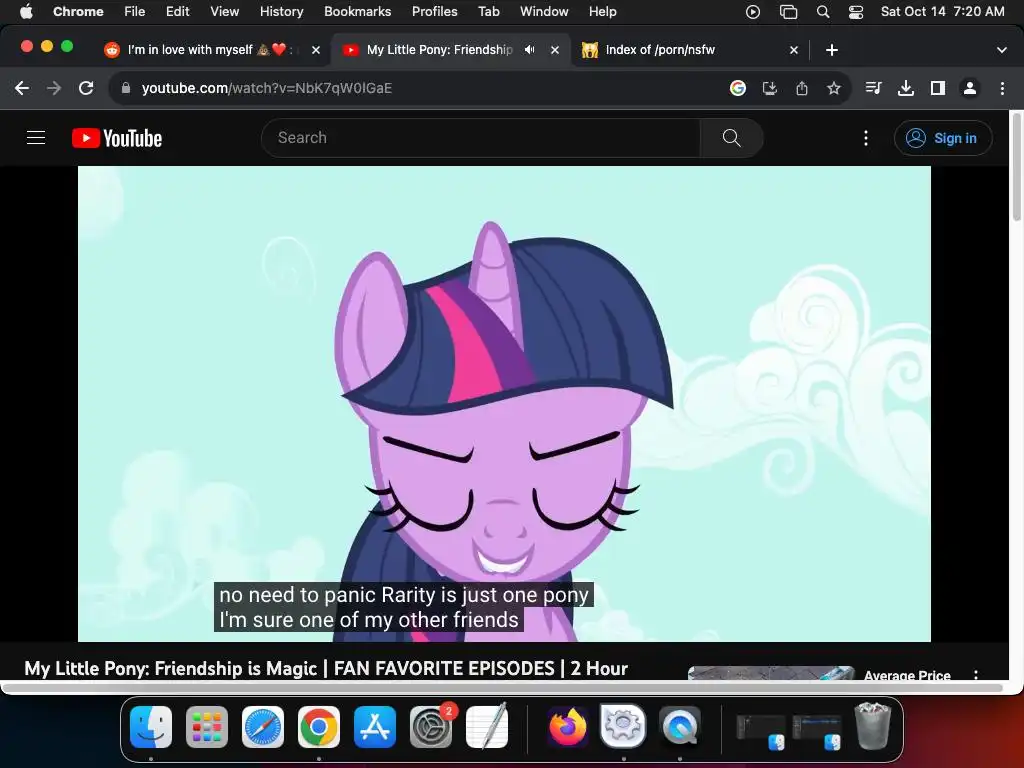Focus the YouTube Search field
The image size is (1024, 768).
click(x=481, y=138)
